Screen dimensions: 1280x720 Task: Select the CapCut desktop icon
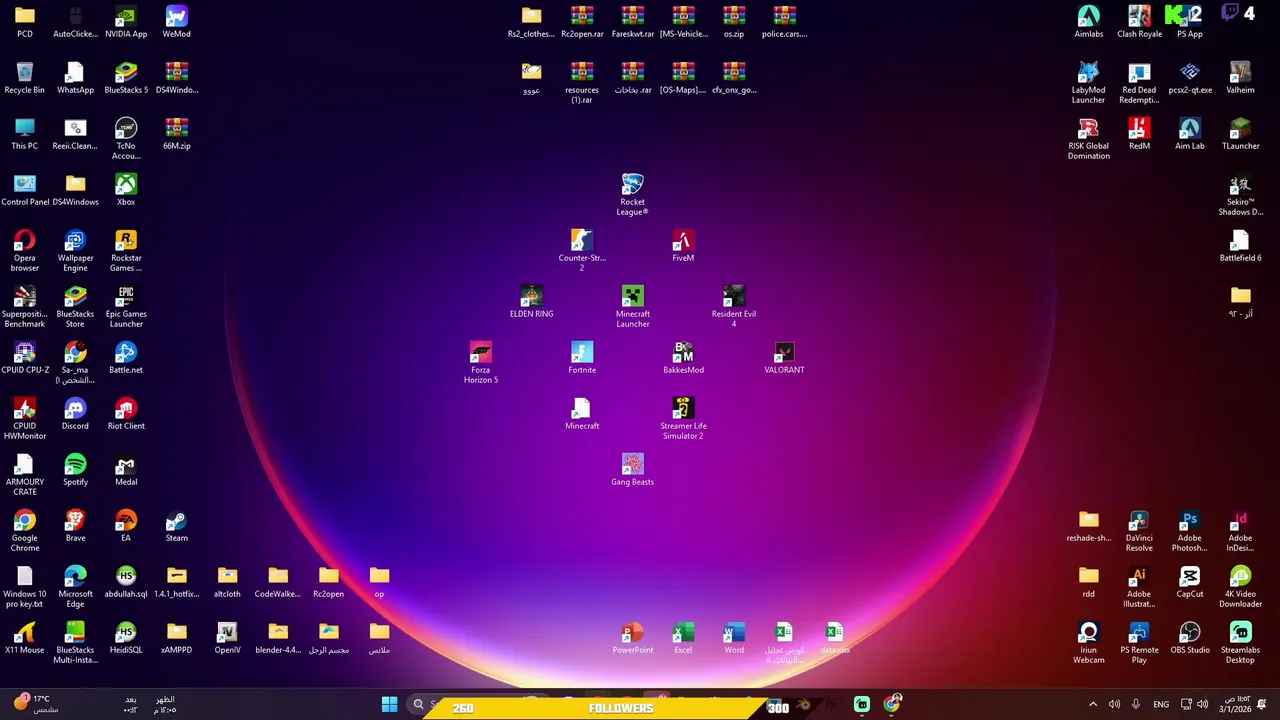click(1190, 582)
